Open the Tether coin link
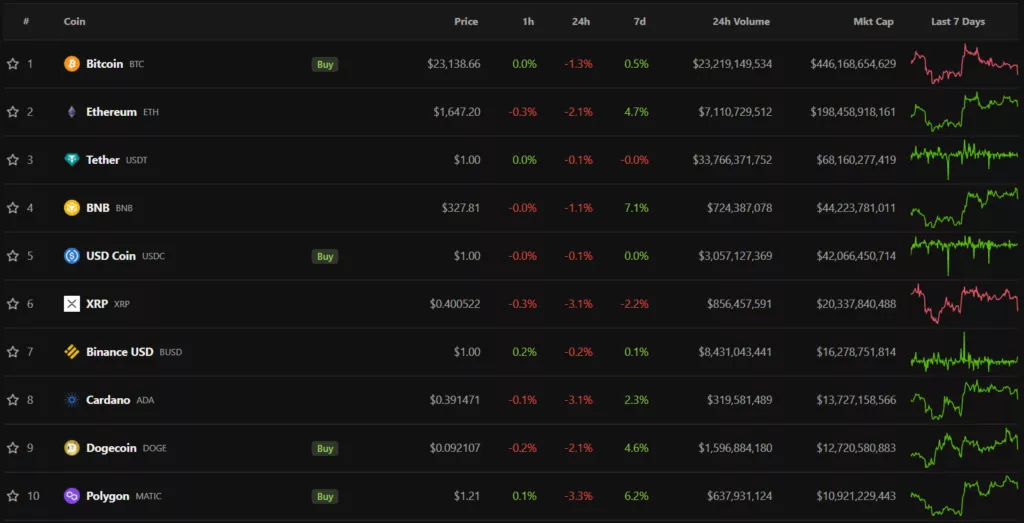The height and width of the screenshot is (523, 1024). (103, 160)
